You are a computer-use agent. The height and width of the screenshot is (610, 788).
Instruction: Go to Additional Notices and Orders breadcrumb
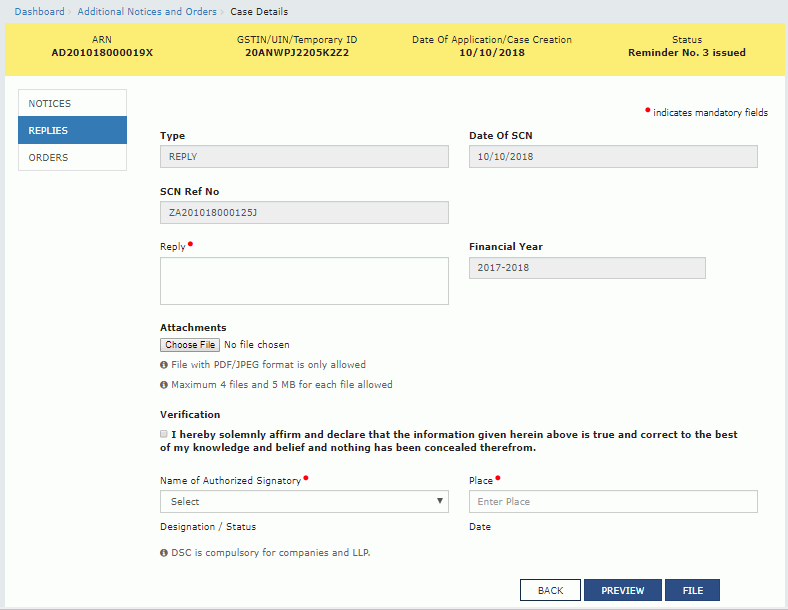[147, 12]
